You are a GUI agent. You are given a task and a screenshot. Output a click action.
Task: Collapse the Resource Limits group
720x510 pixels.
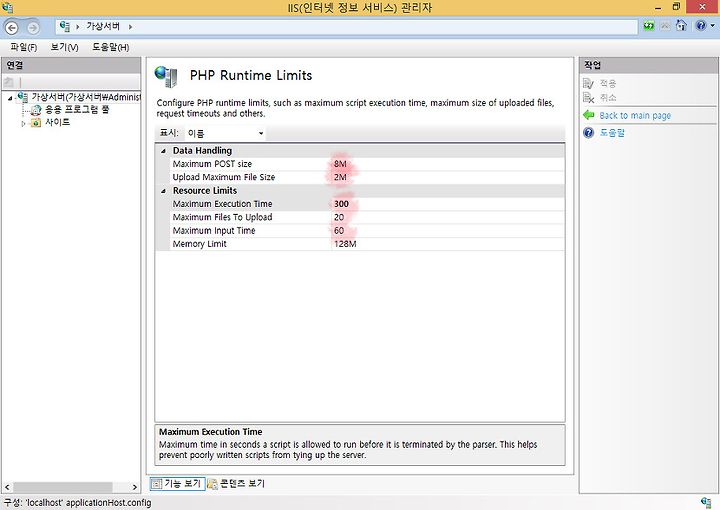click(x=163, y=191)
